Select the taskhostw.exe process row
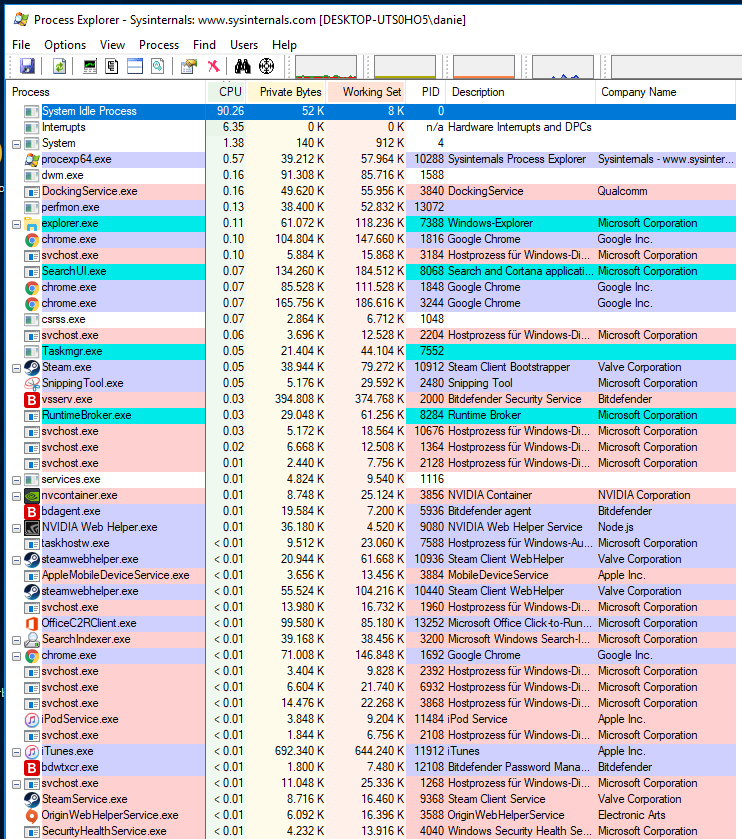 [x=371, y=544]
